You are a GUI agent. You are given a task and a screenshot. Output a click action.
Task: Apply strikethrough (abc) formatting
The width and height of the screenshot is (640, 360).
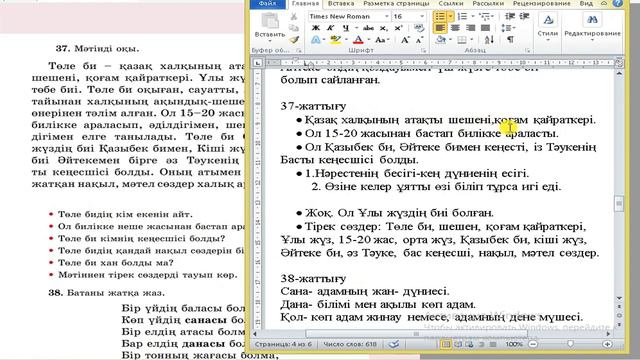pos(368,28)
